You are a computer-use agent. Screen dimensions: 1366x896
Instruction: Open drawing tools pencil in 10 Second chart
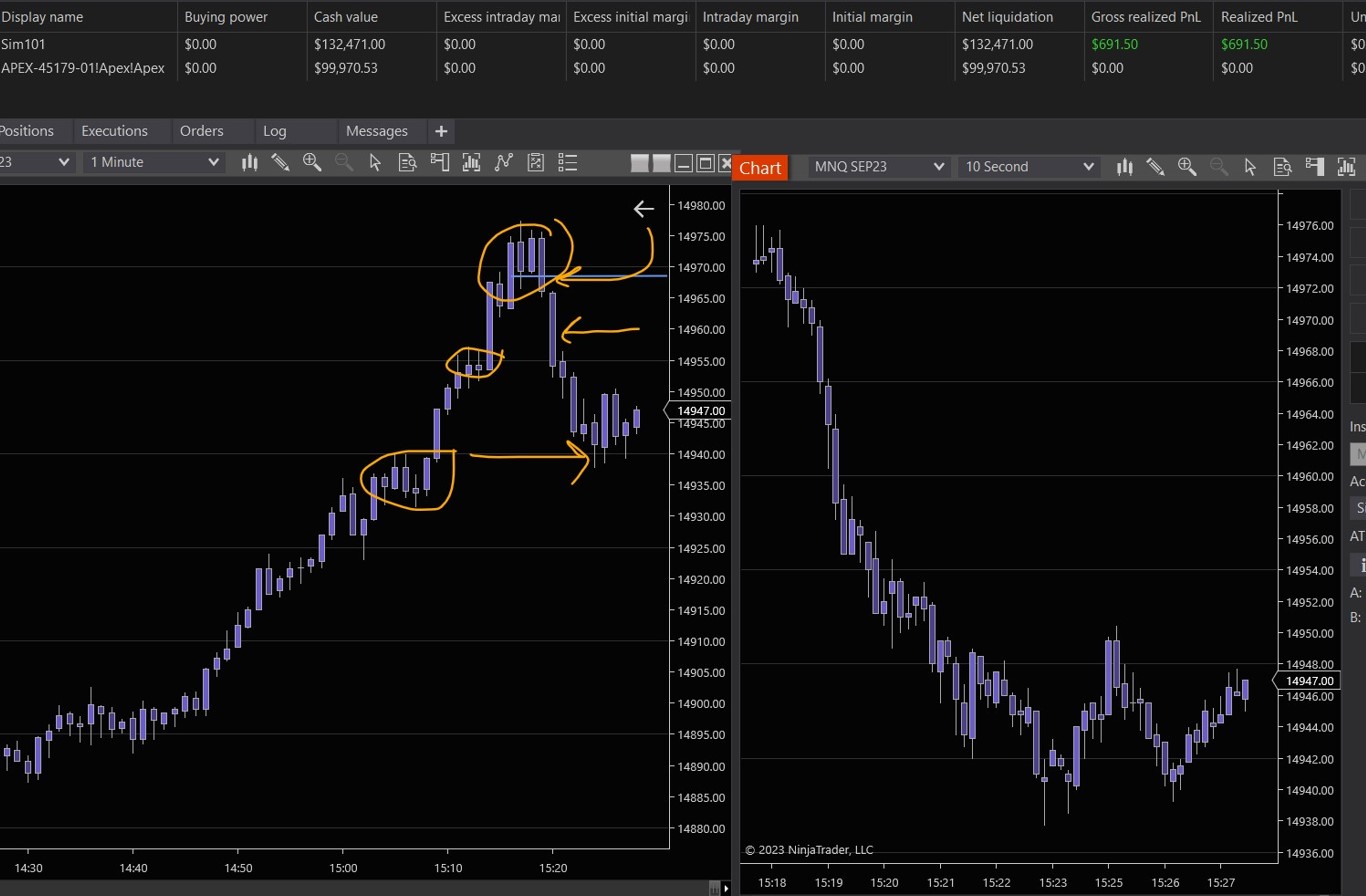point(1156,167)
